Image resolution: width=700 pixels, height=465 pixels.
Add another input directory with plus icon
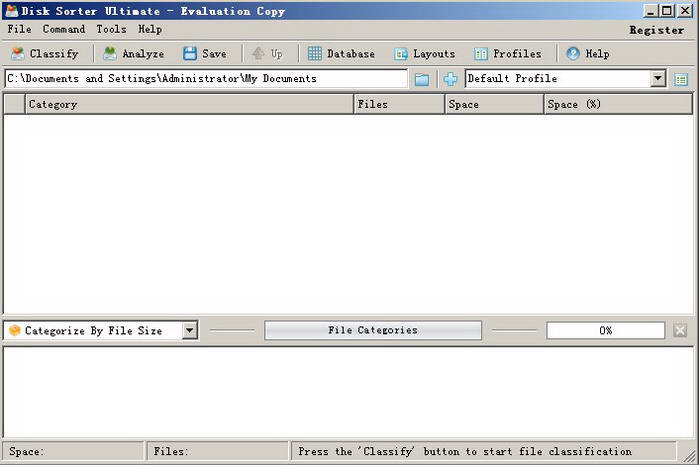coord(450,79)
